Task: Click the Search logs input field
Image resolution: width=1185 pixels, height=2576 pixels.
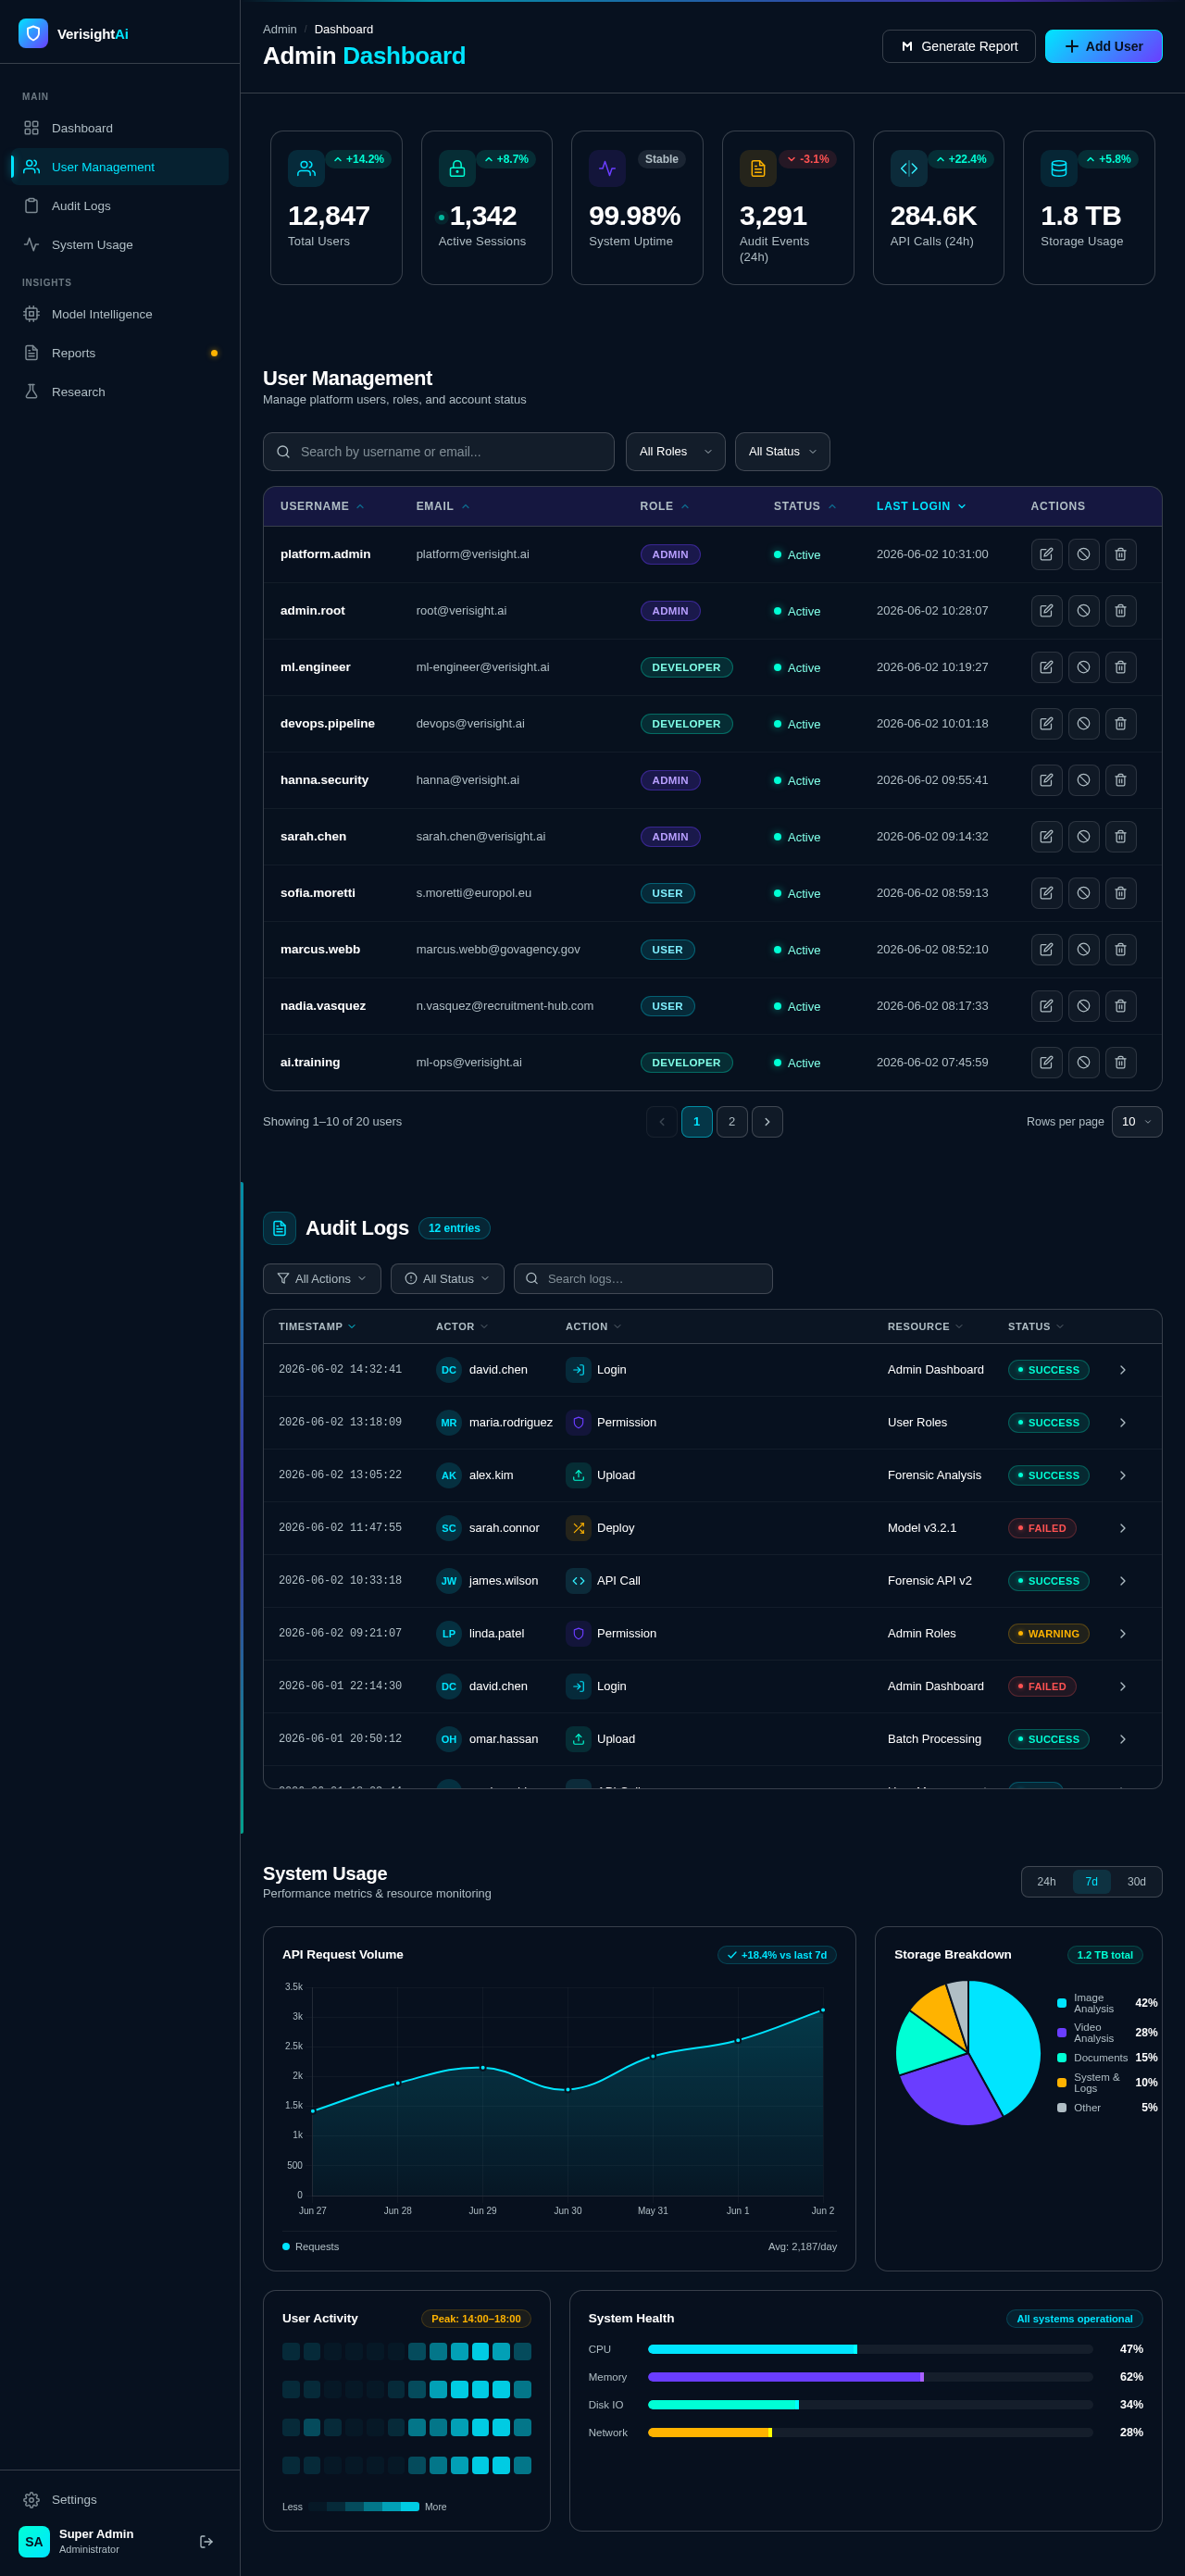Action: click(643, 1279)
